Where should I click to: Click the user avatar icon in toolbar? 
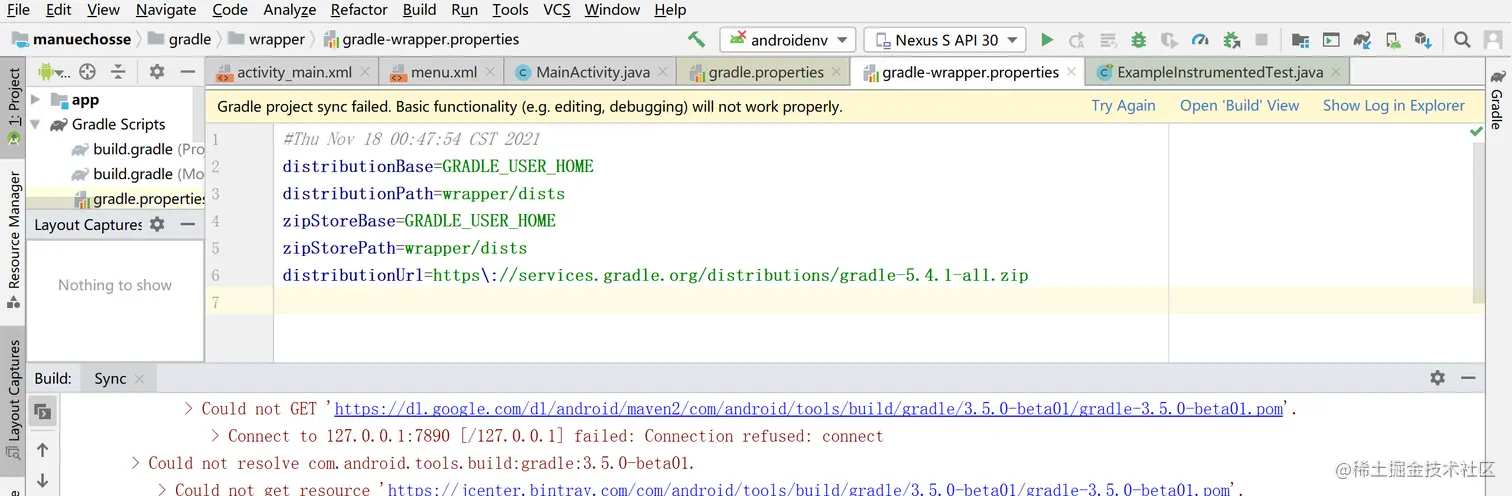(x=1493, y=40)
